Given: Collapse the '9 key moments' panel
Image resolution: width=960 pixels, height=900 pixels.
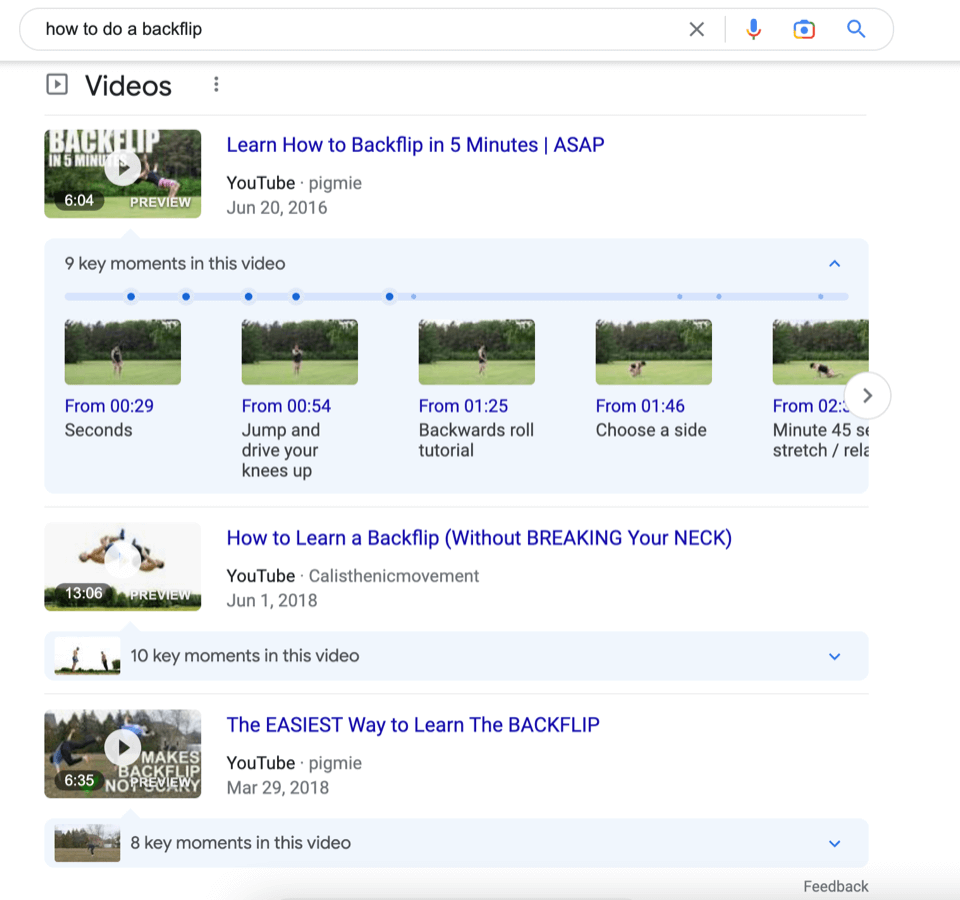Looking at the screenshot, I should click(835, 263).
